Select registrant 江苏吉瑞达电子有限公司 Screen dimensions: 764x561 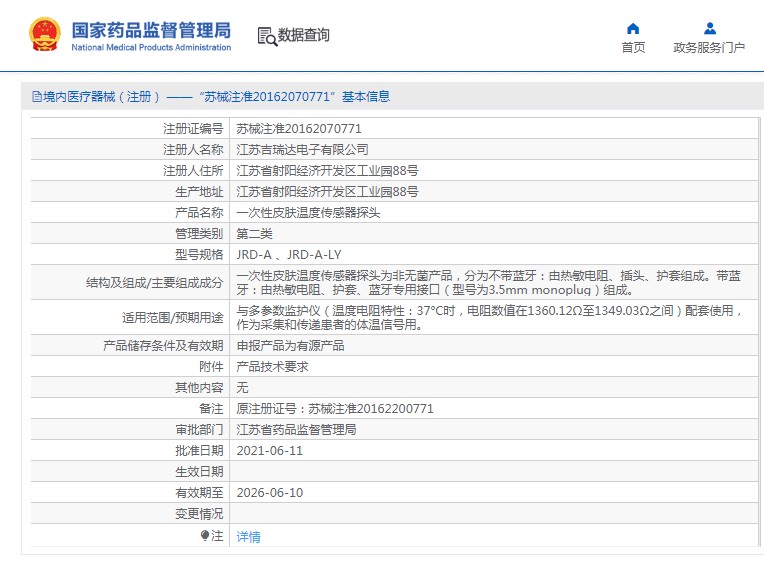pos(302,150)
